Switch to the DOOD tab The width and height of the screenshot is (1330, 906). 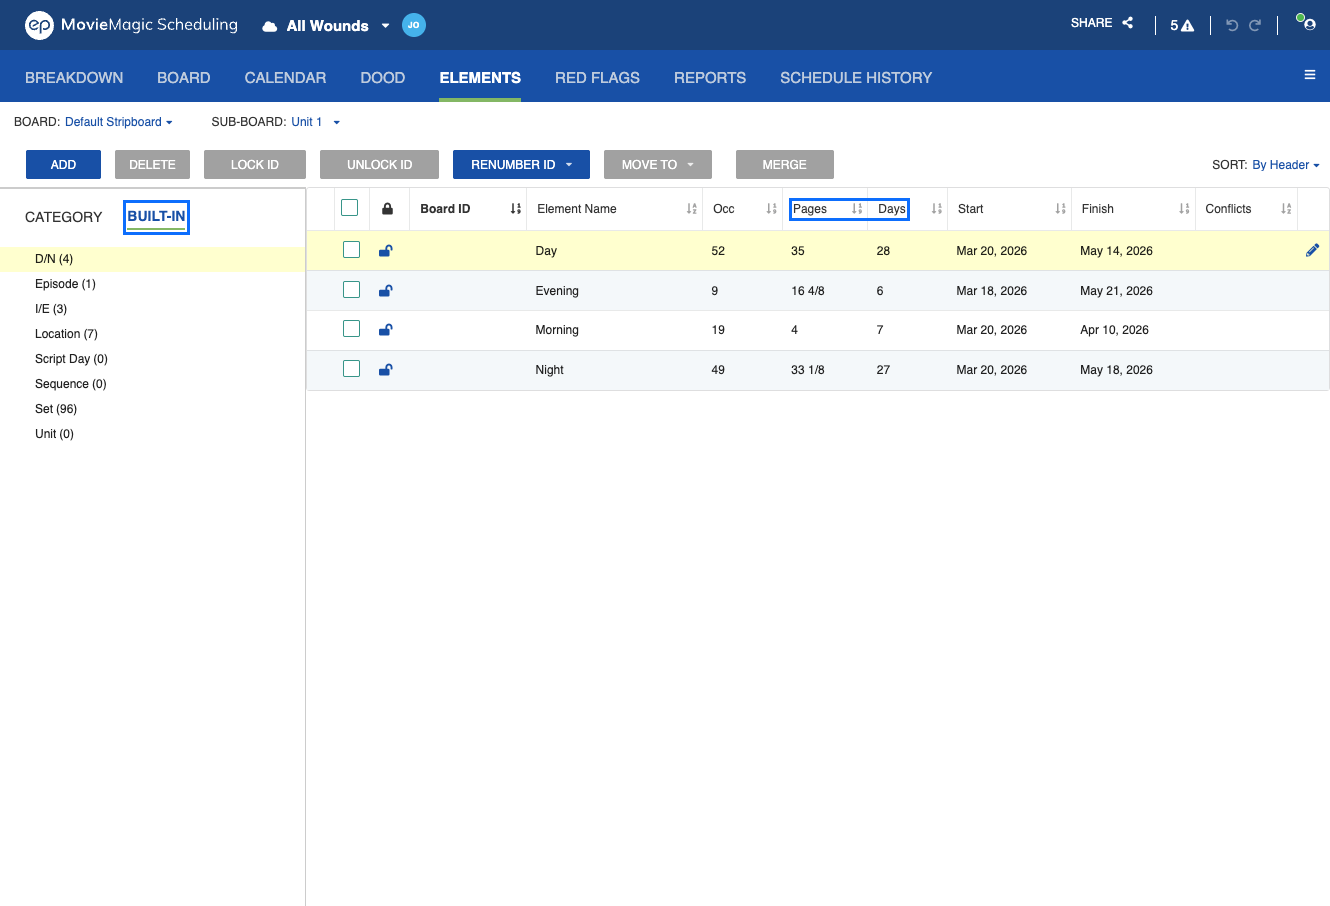click(383, 77)
